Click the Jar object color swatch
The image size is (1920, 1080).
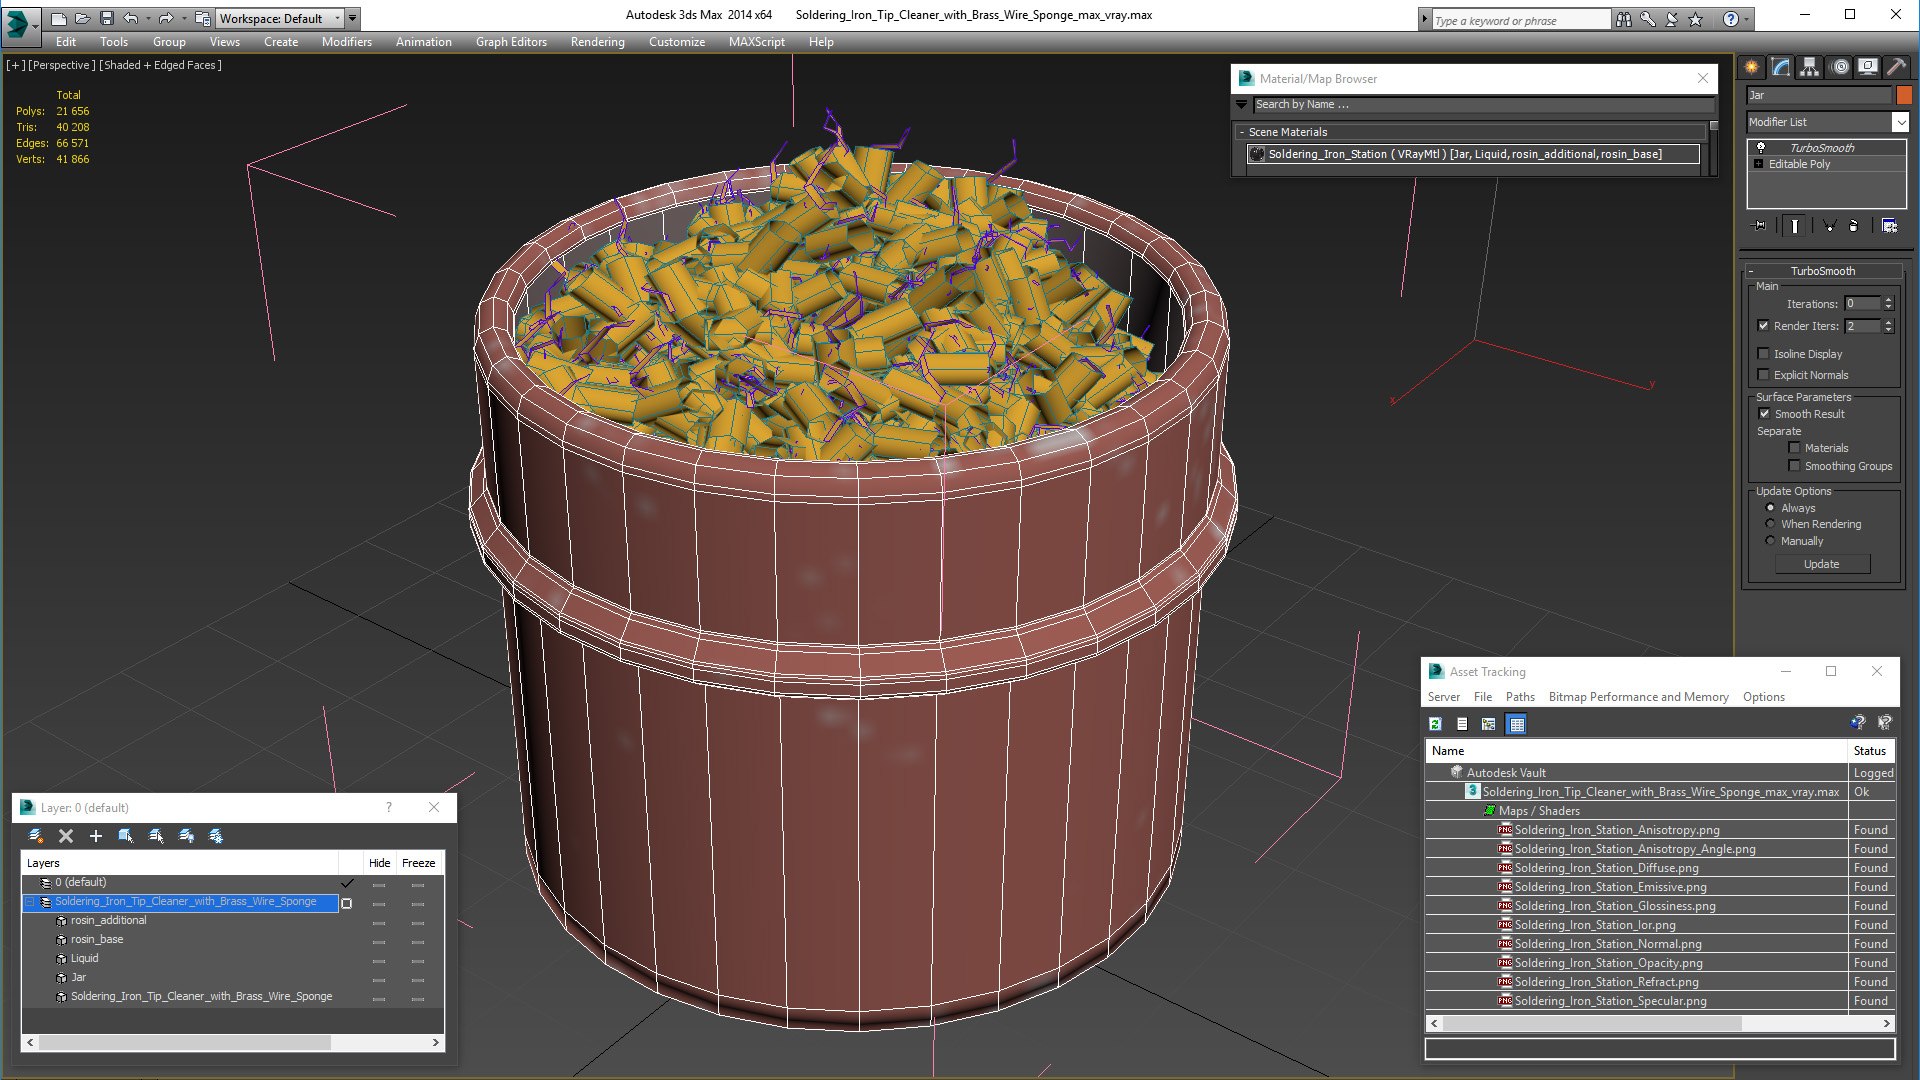tap(1904, 95)
